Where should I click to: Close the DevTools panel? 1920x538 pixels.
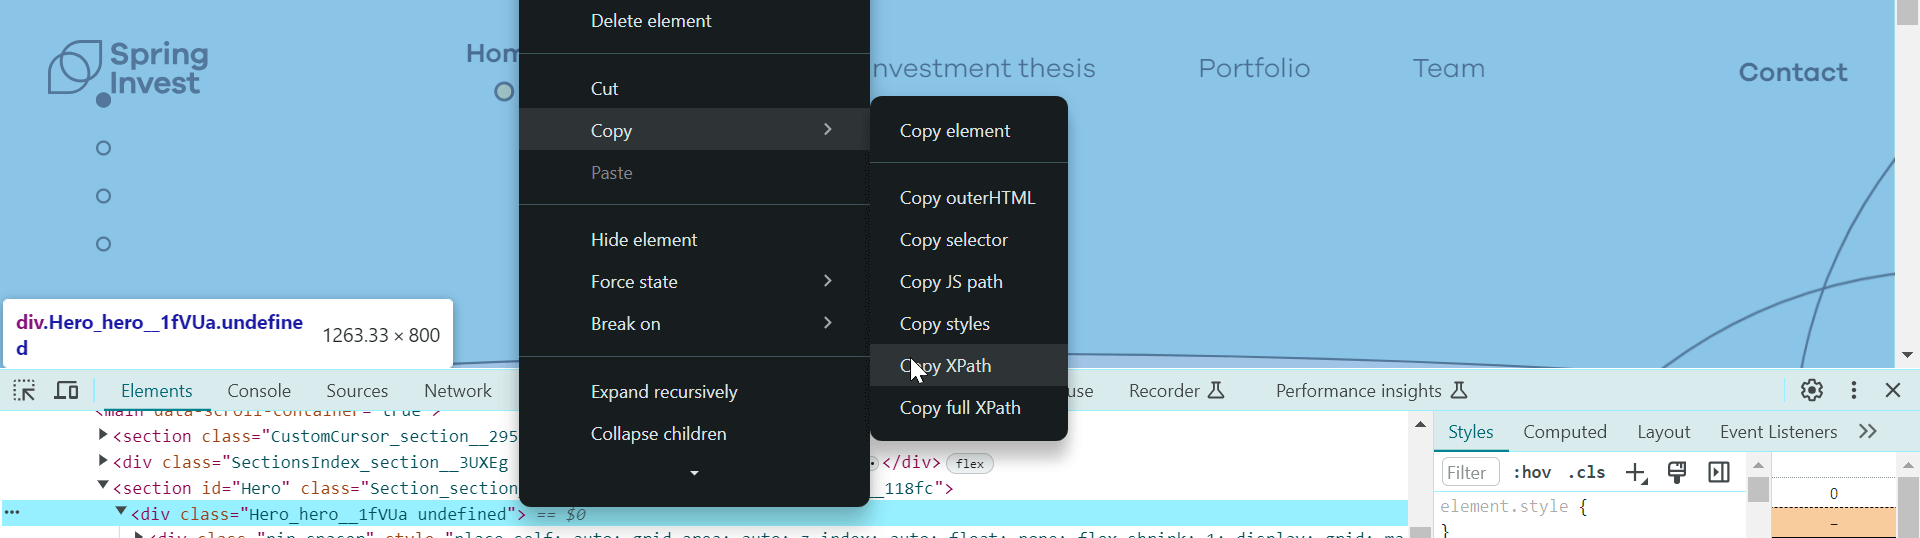[1893, 390]
